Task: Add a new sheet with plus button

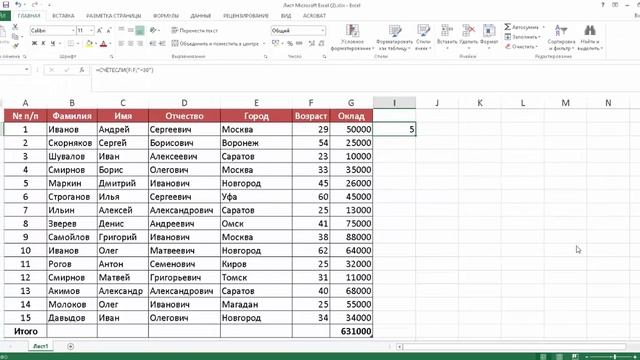Action: (70, 347)
